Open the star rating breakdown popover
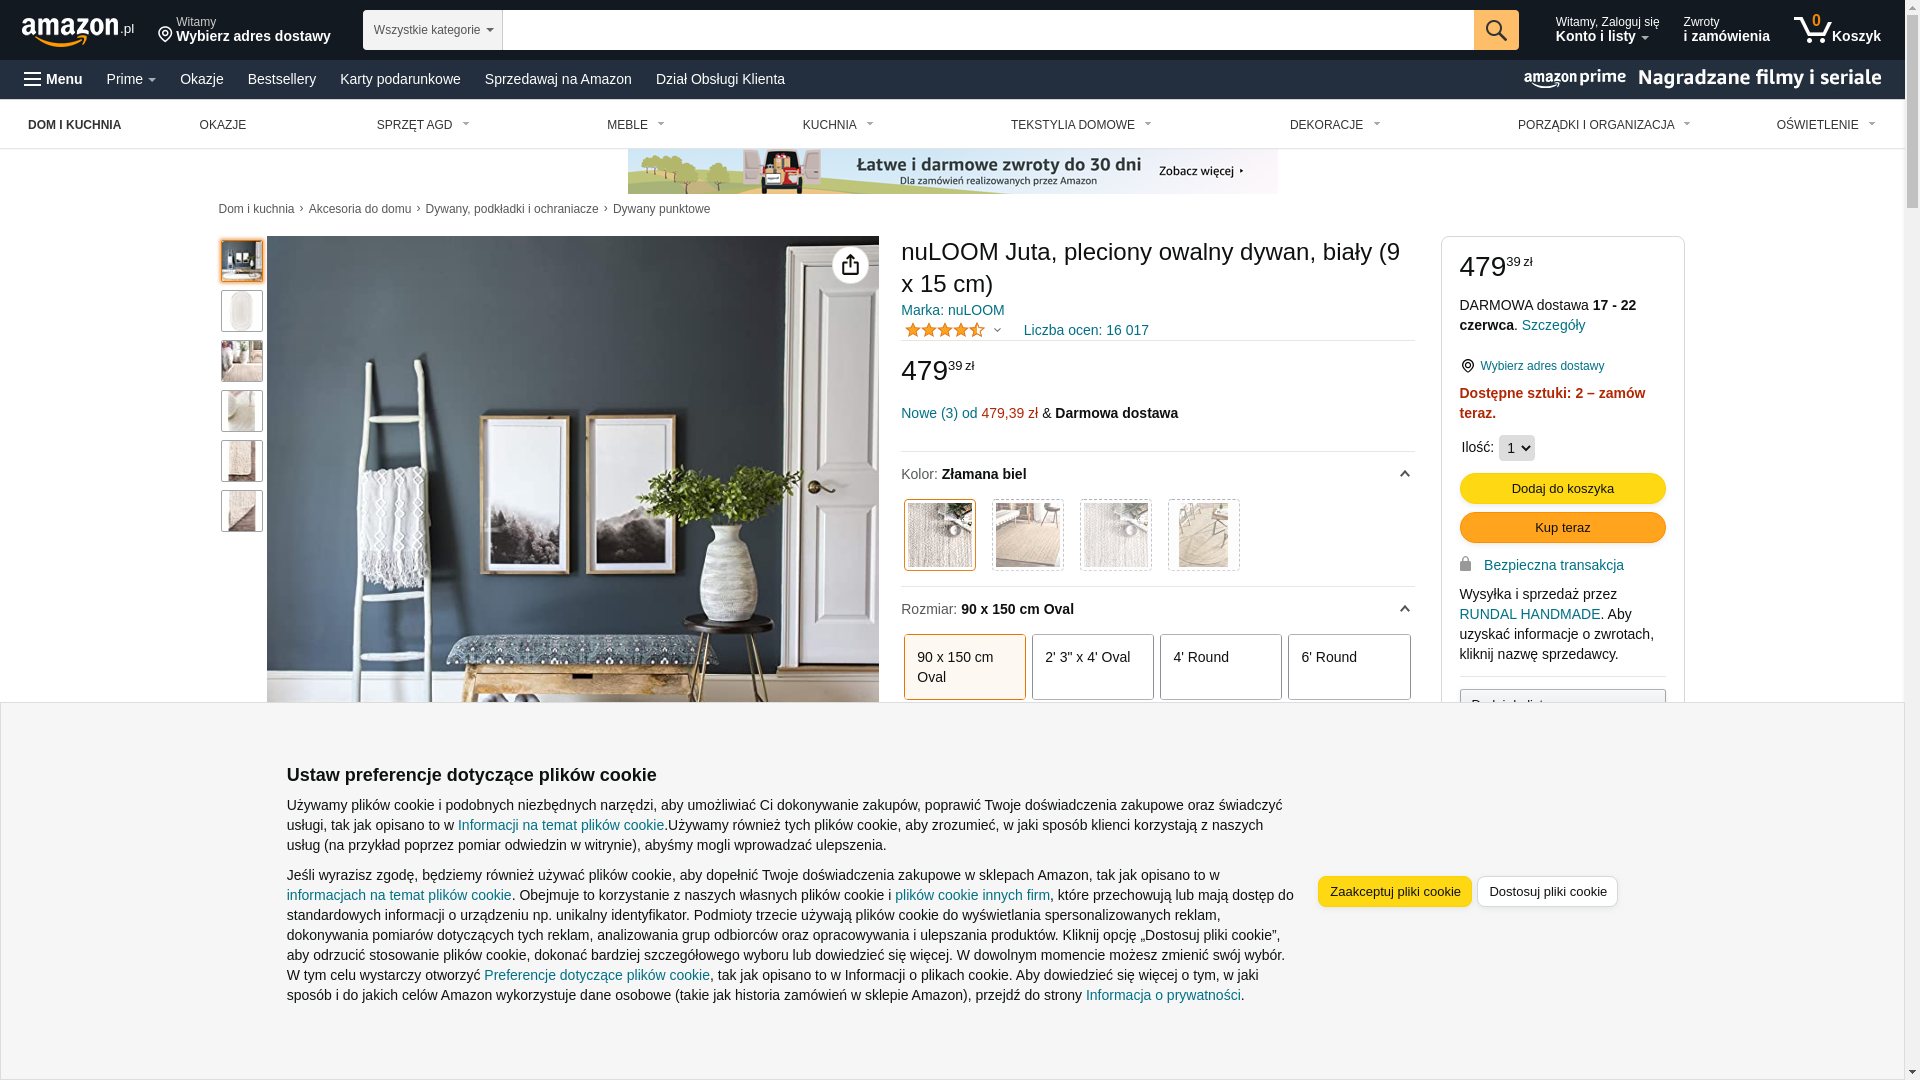The height and width of the screenshot is (1080, 1920). pyautogui.click(x=953, y=330)
